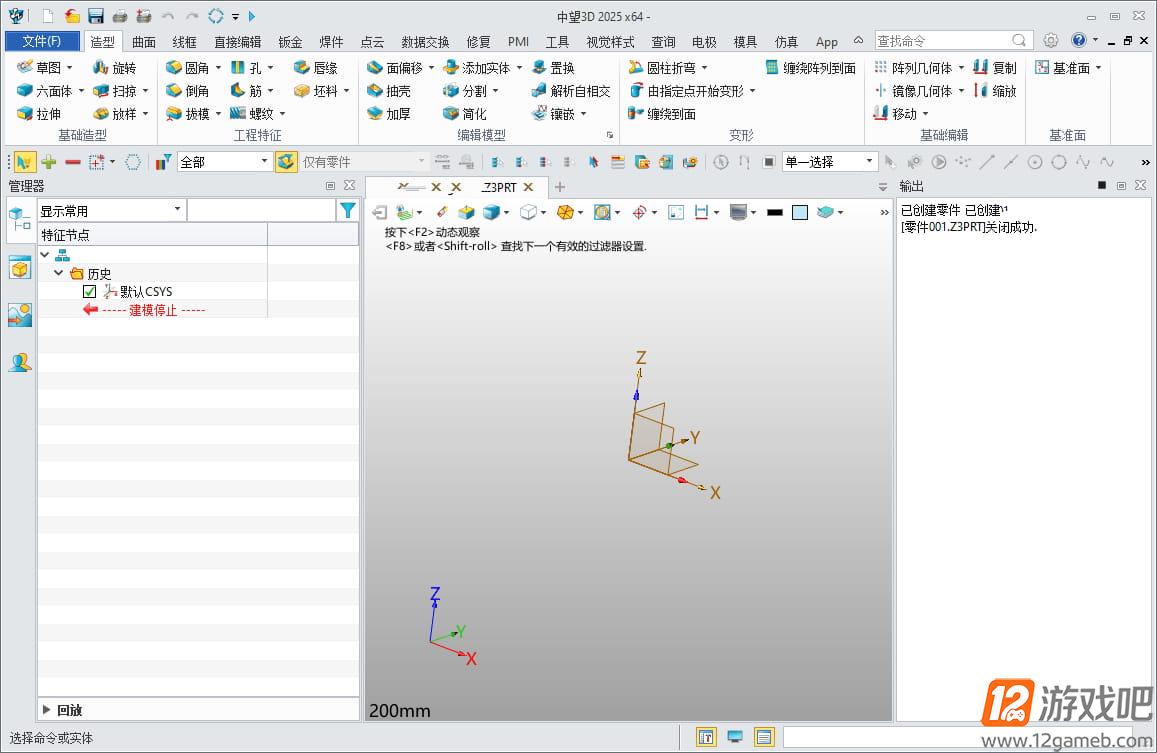Collapse the 历史 history folder
Screen dimensions: 1157x753
point(58,273)
